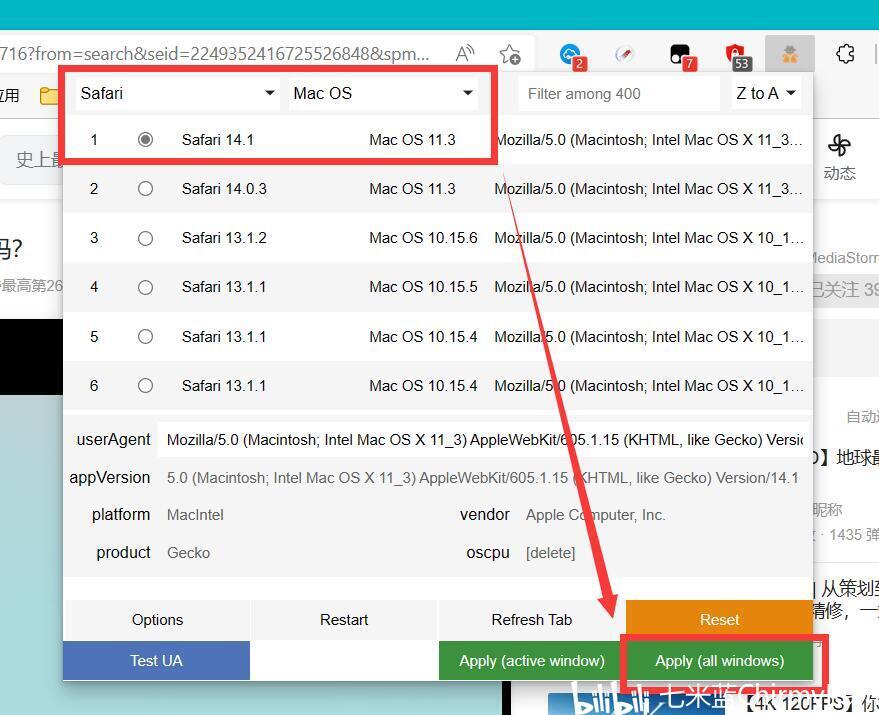Viewport: 879px width, 715px height.
Task: Click the blue Test UA button
Action: pyautogui.click(x=156, y=661)
